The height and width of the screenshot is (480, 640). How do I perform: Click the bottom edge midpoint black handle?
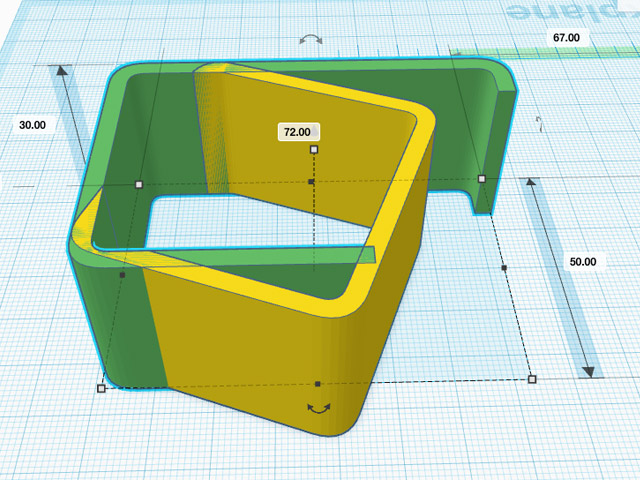[317, 384]
